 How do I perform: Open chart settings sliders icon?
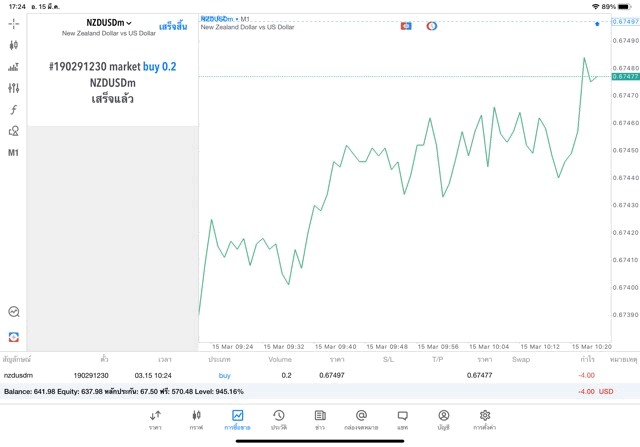click(14, 88)
